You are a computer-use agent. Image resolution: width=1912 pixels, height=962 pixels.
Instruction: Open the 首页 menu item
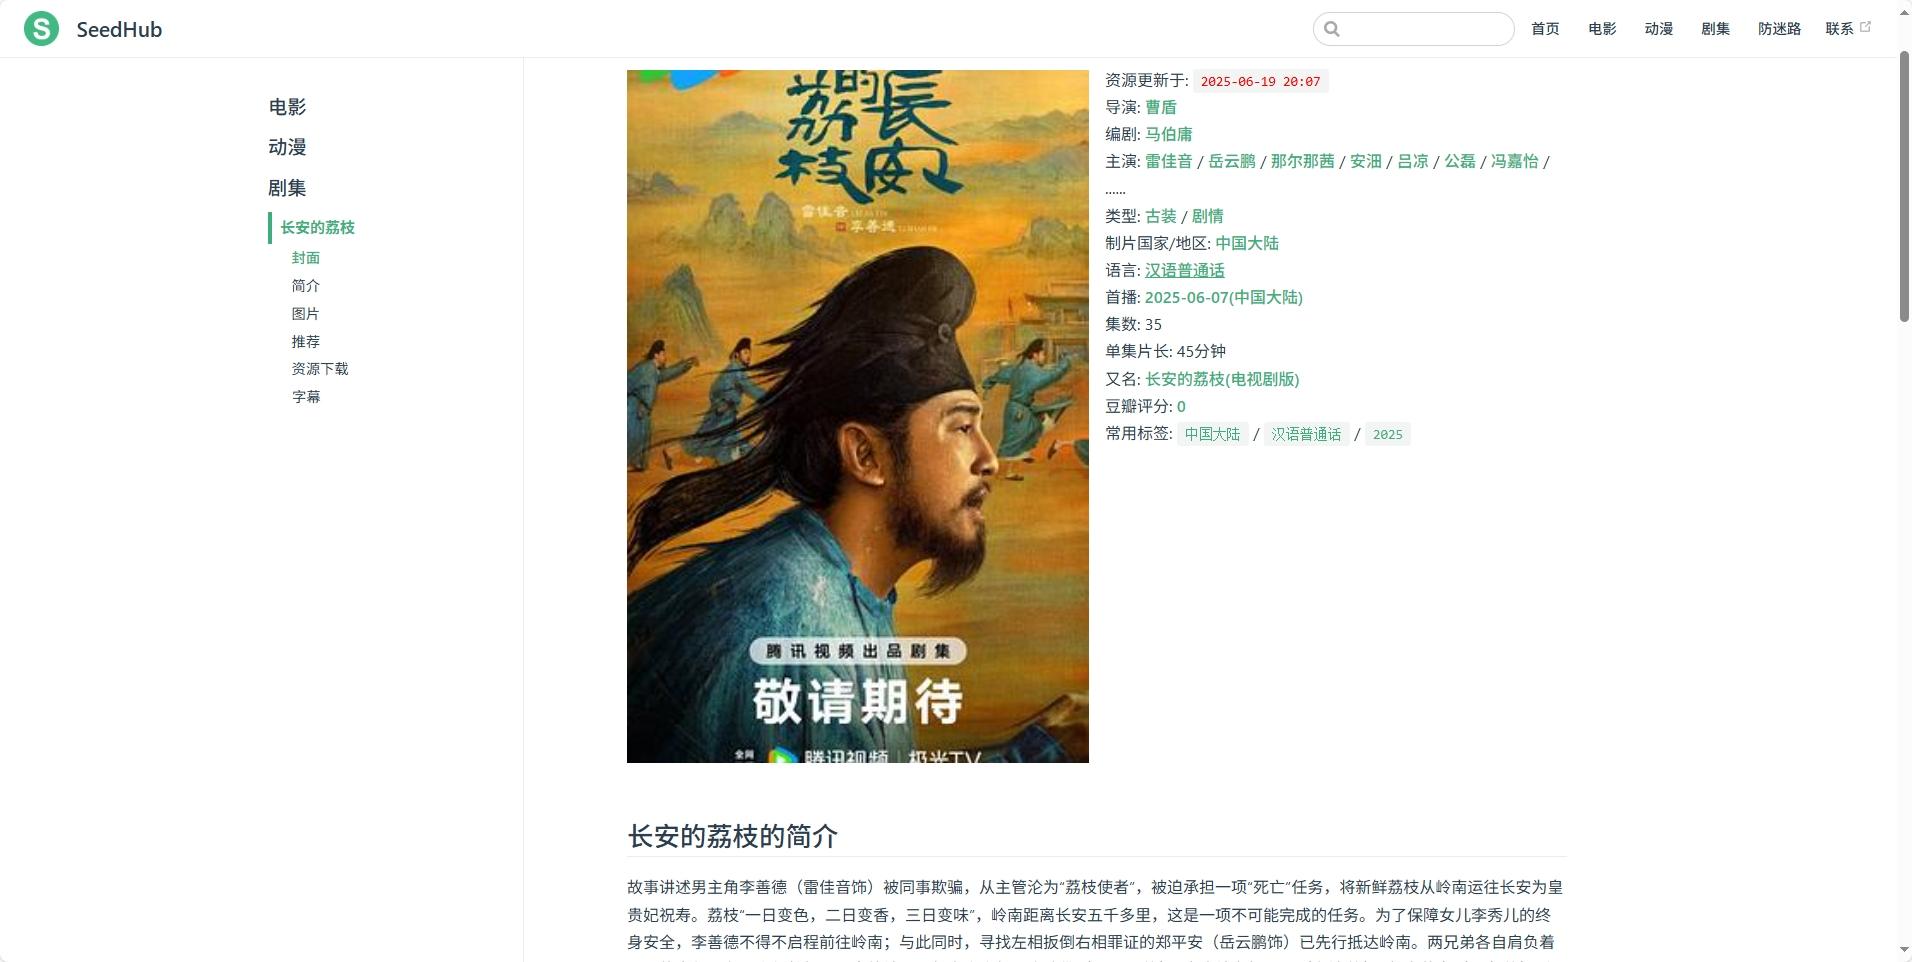pos(1545,29)
